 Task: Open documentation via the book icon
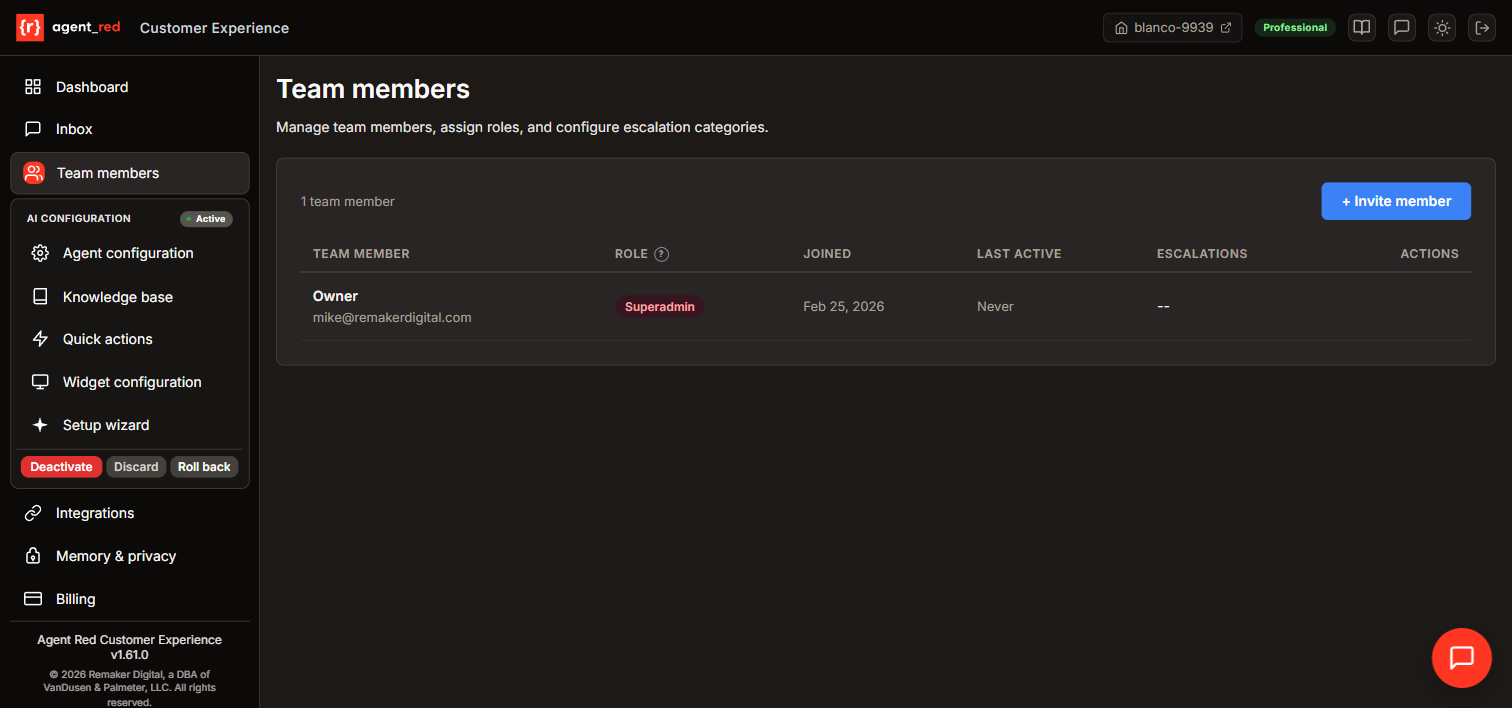1361,27
